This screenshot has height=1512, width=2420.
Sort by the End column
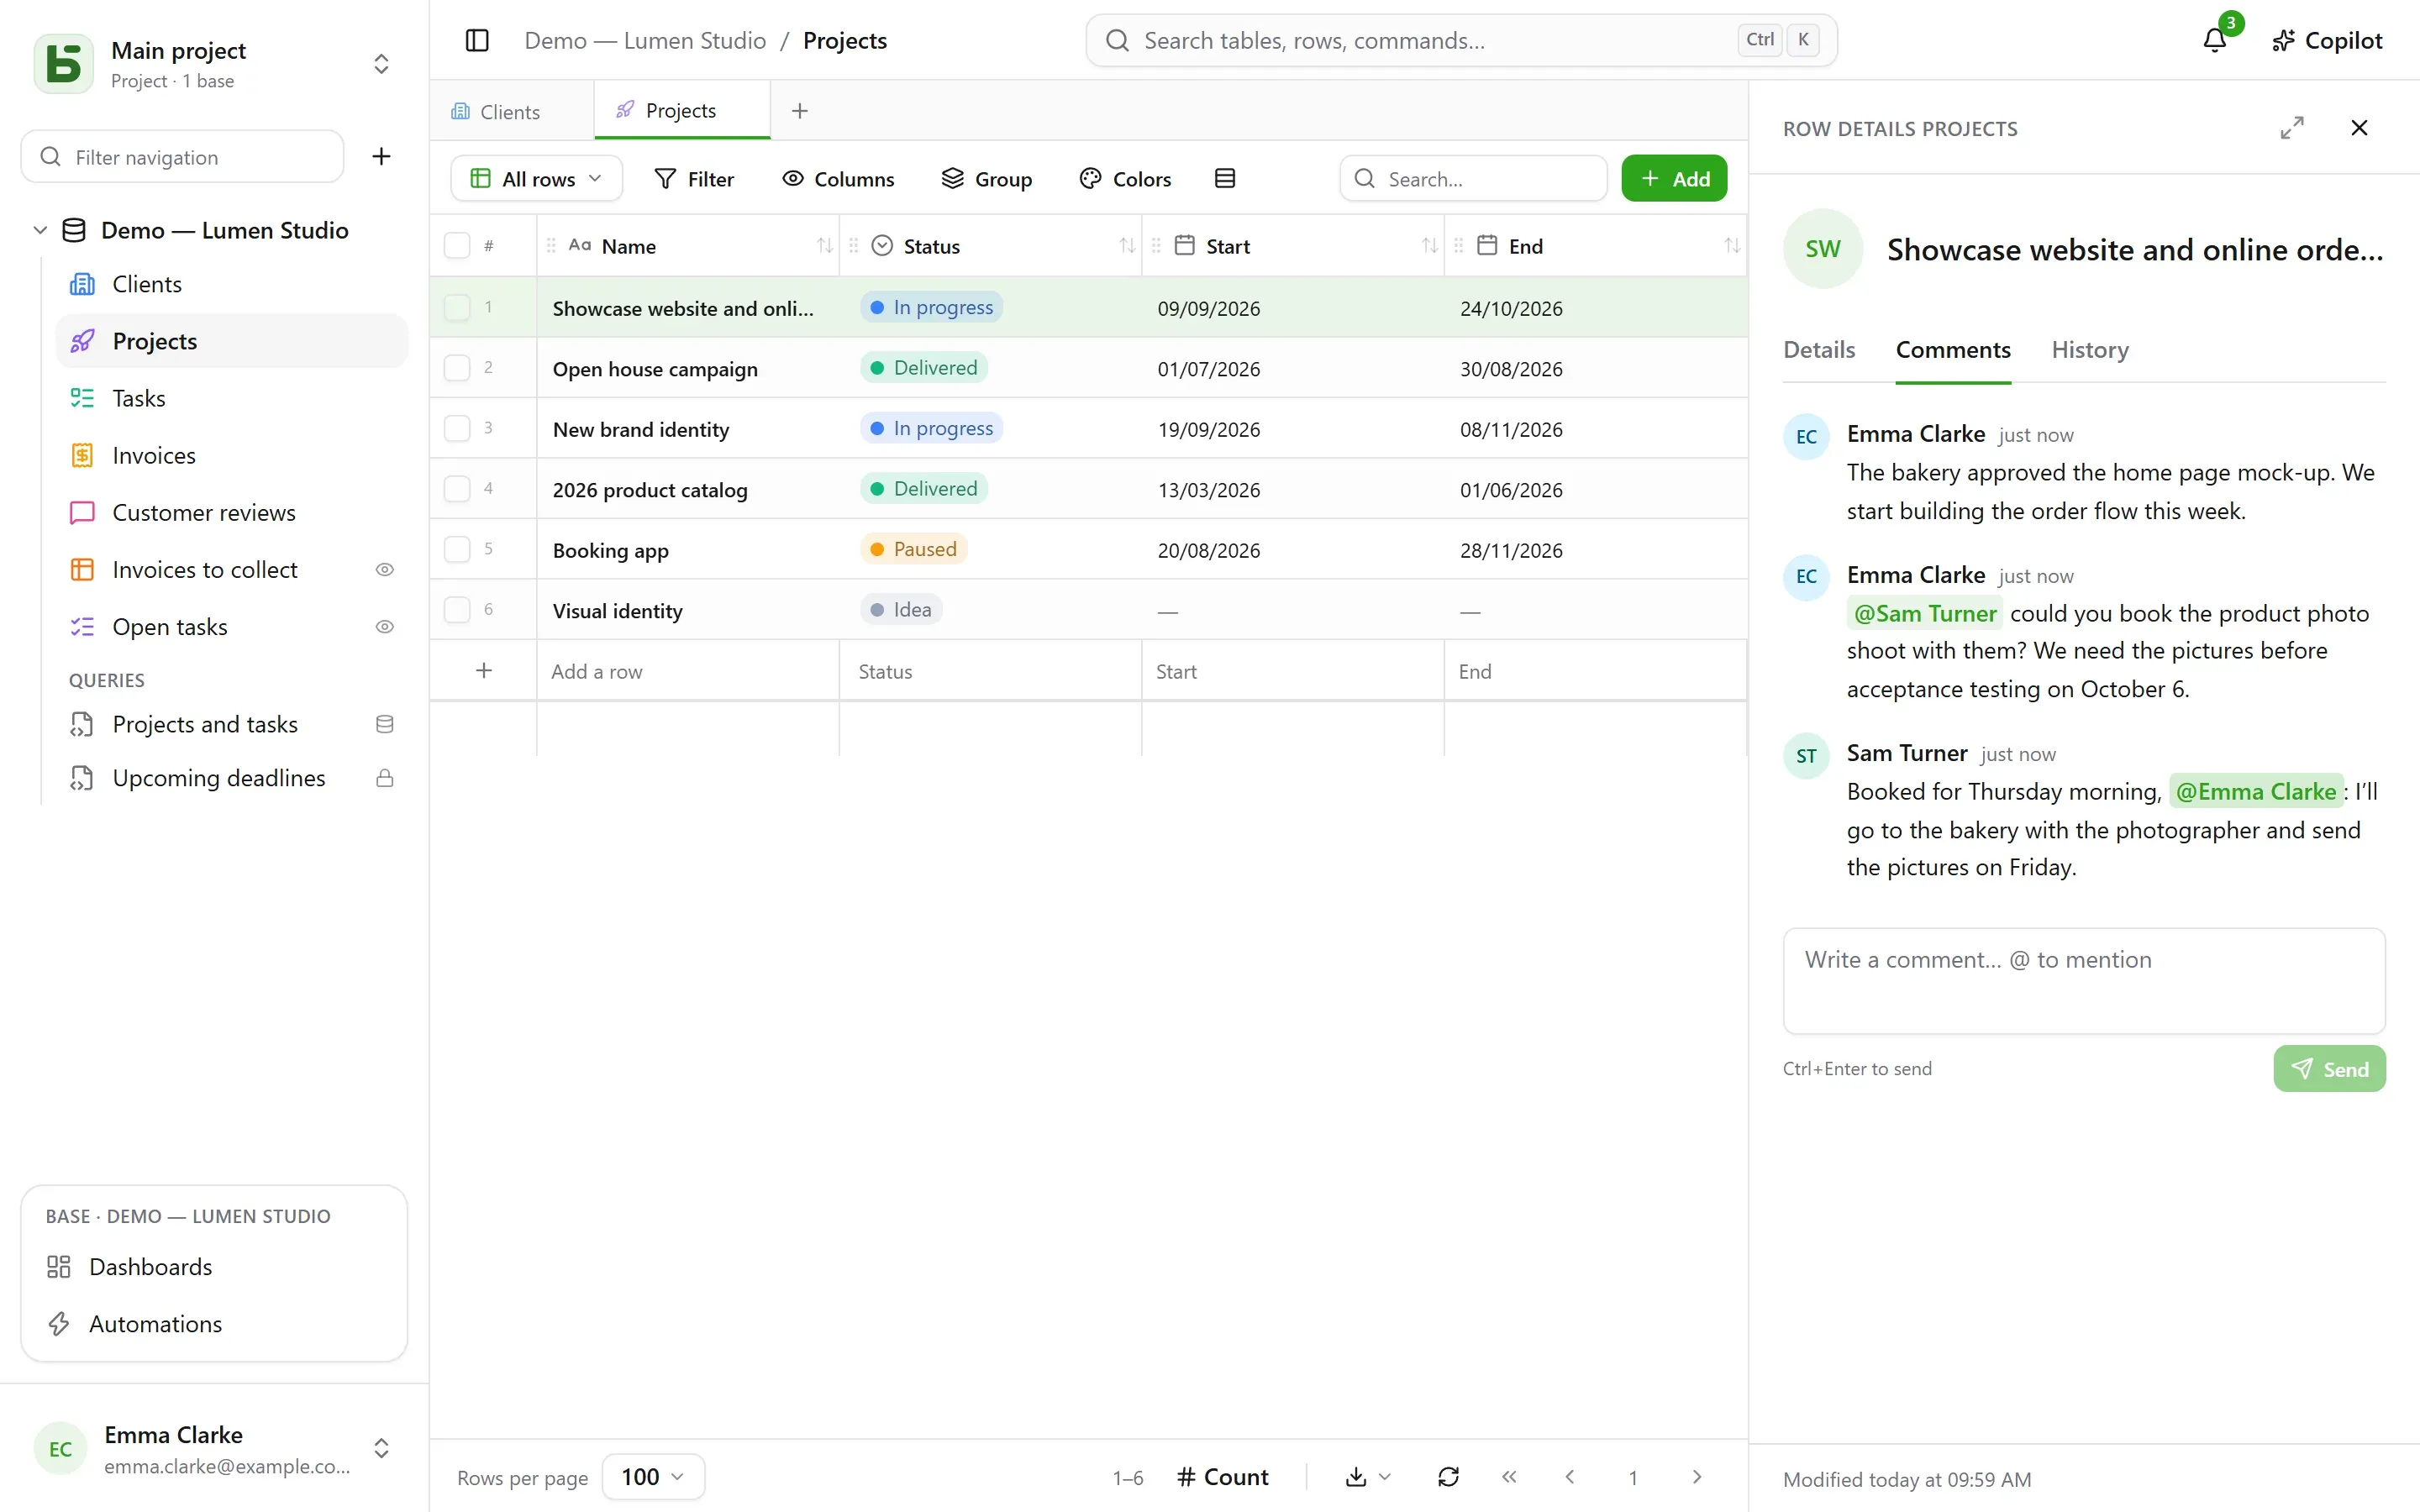click(1732, 246)
